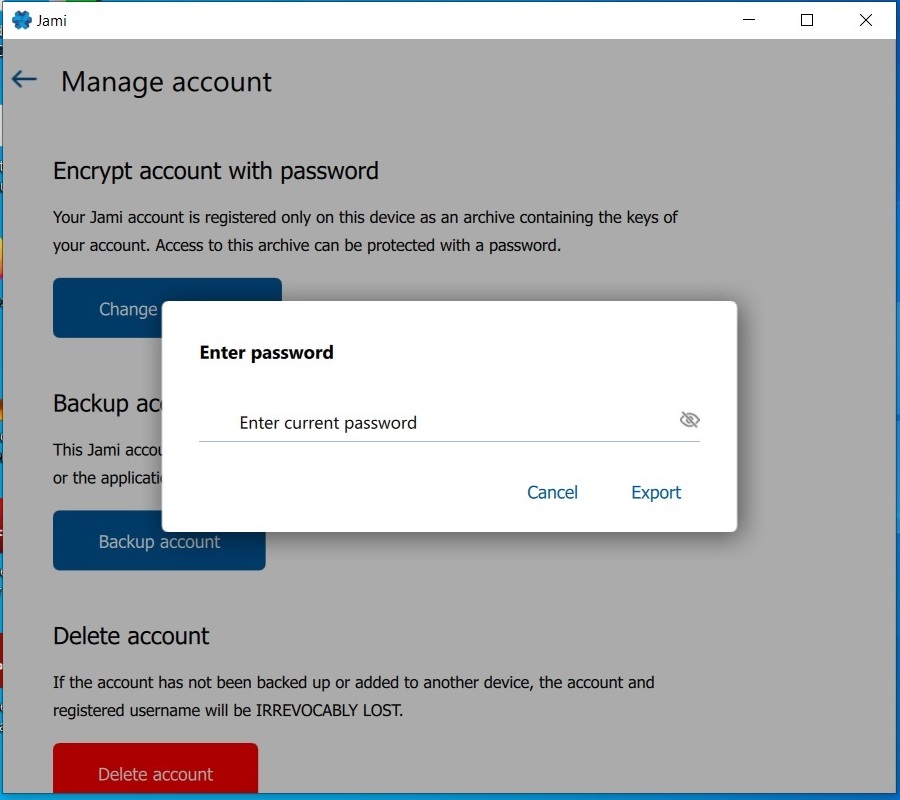Image resolution: width=900 pixels, height=800 pixels.
Task: Toggle password visibility eye icon
Action: pyautogui.click(x=689, y=420)
